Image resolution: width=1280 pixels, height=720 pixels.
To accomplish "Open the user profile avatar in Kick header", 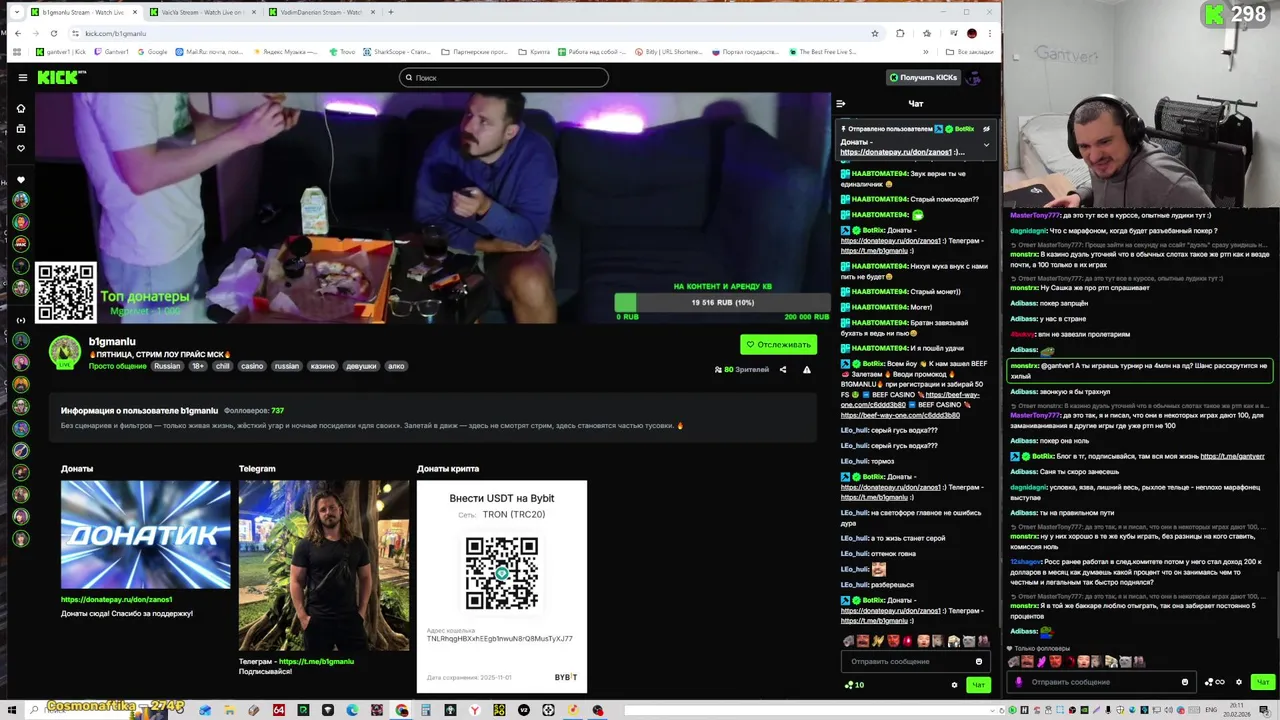I will (974, 77).
